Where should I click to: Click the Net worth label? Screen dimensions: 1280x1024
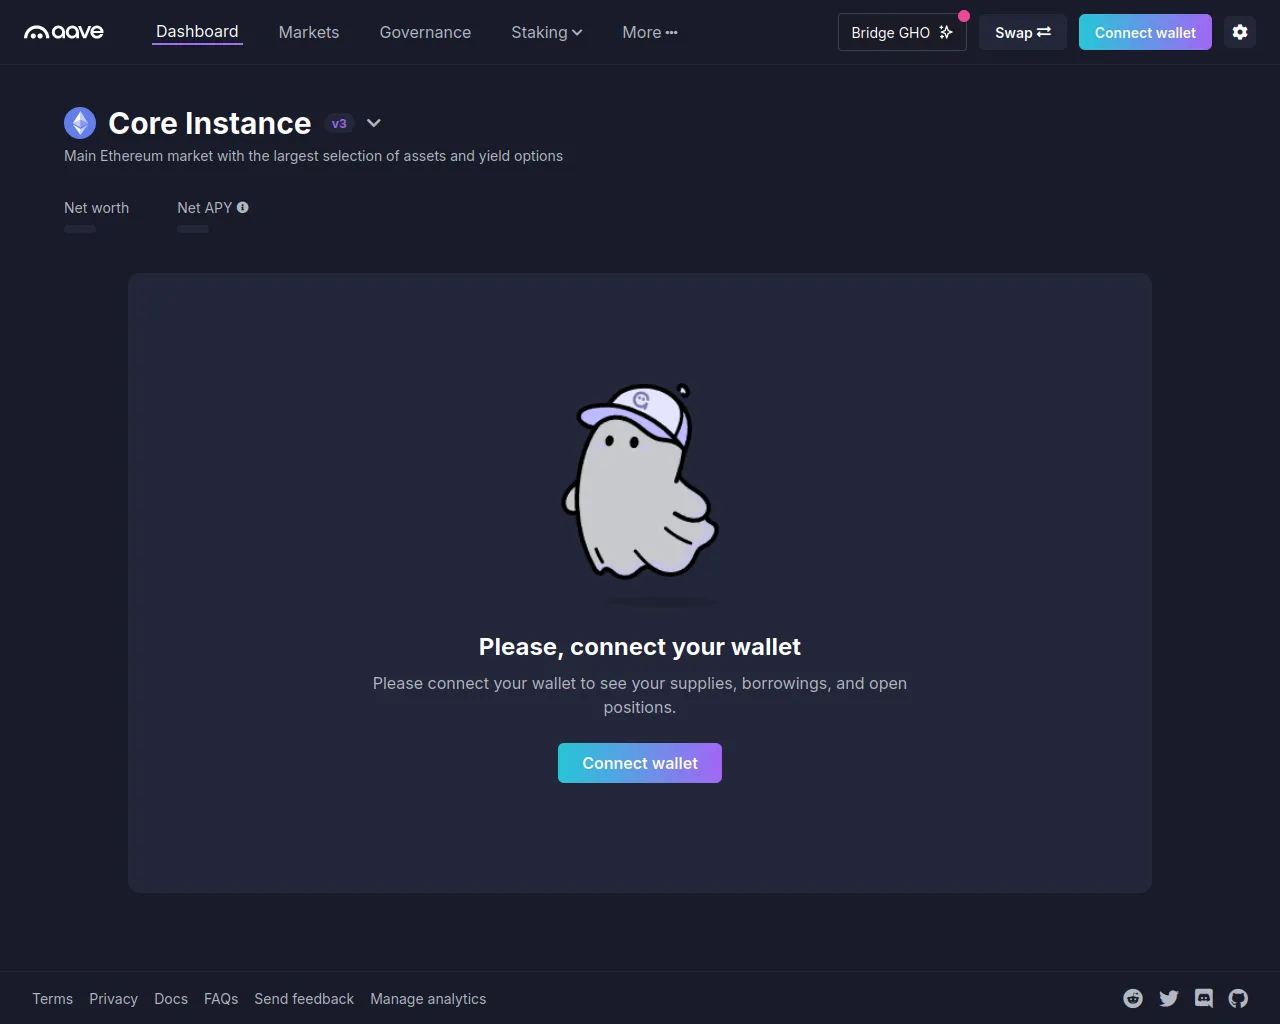(96, 207)
